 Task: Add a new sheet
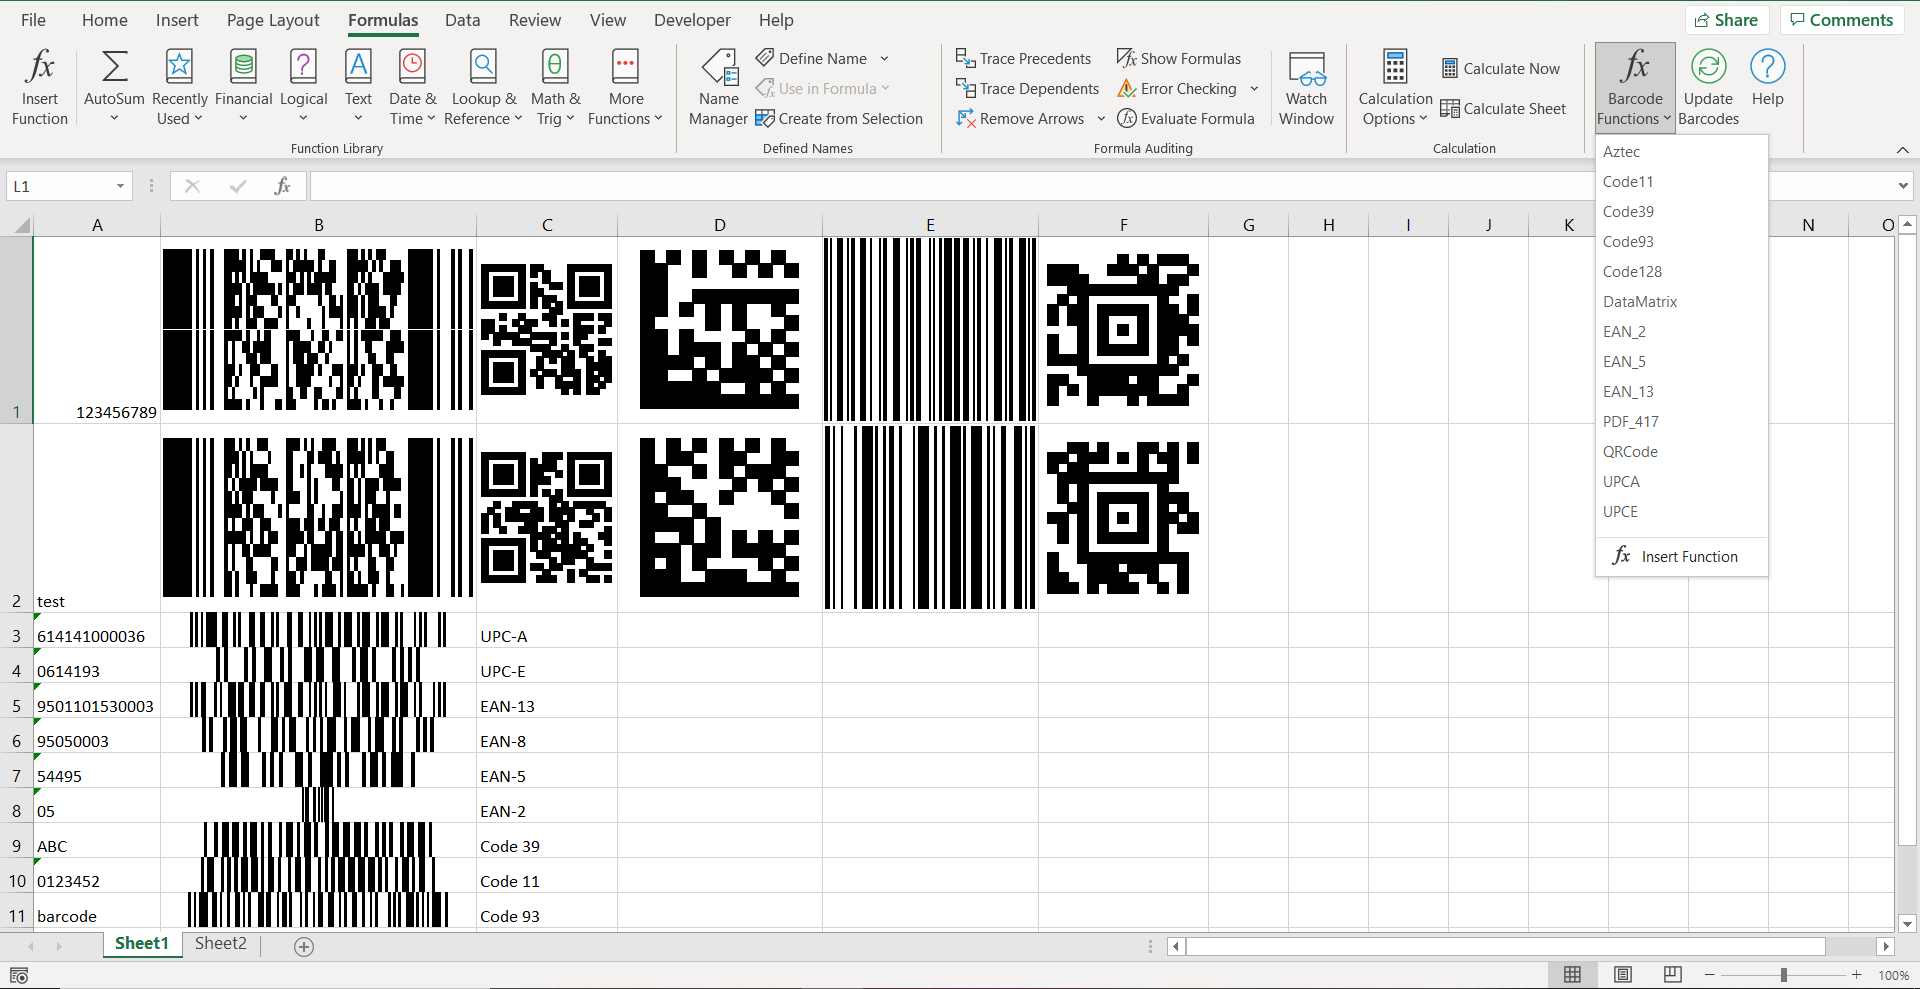(304, 946)
